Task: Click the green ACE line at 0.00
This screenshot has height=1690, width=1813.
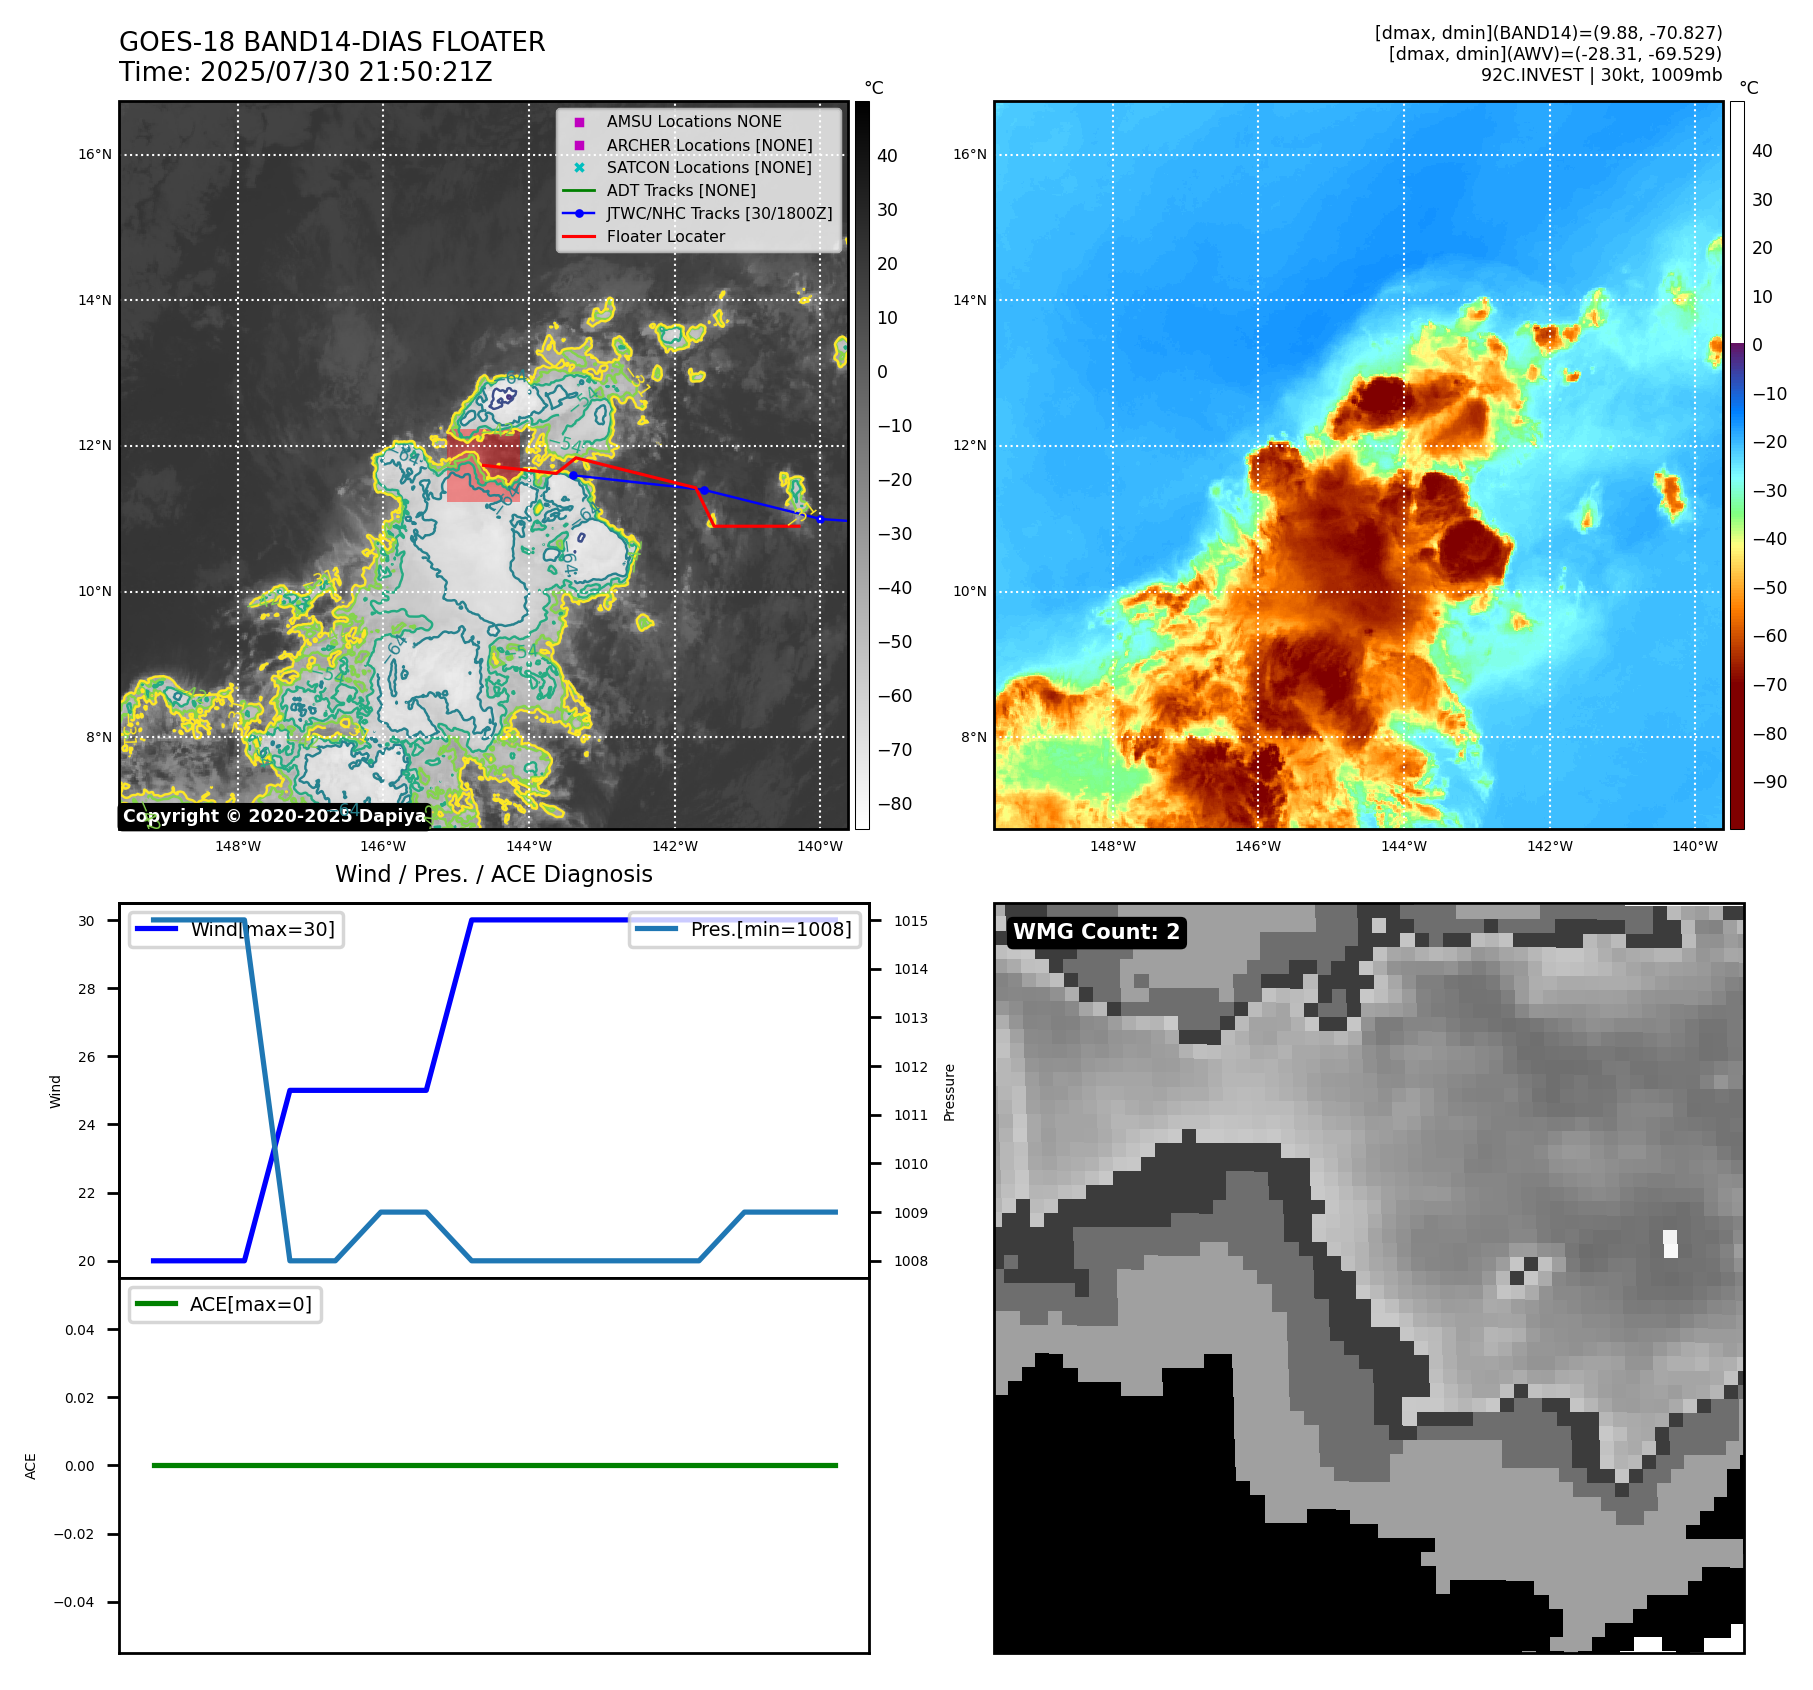Action: coord(494,1465)
